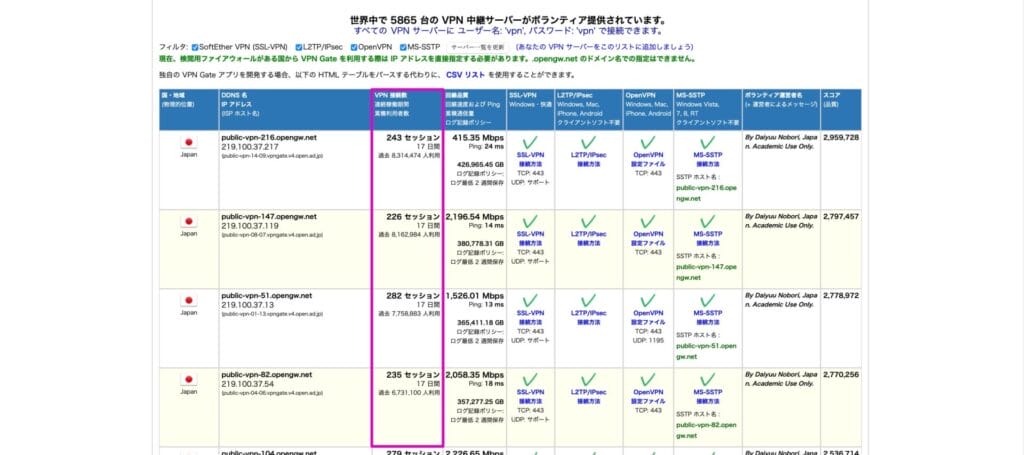Open the 'あなたの VPN サーバーをこのリストに追加' link
Image resolution: width=1024 pixels, height=455 pixels.
click(x=604, y=47)
